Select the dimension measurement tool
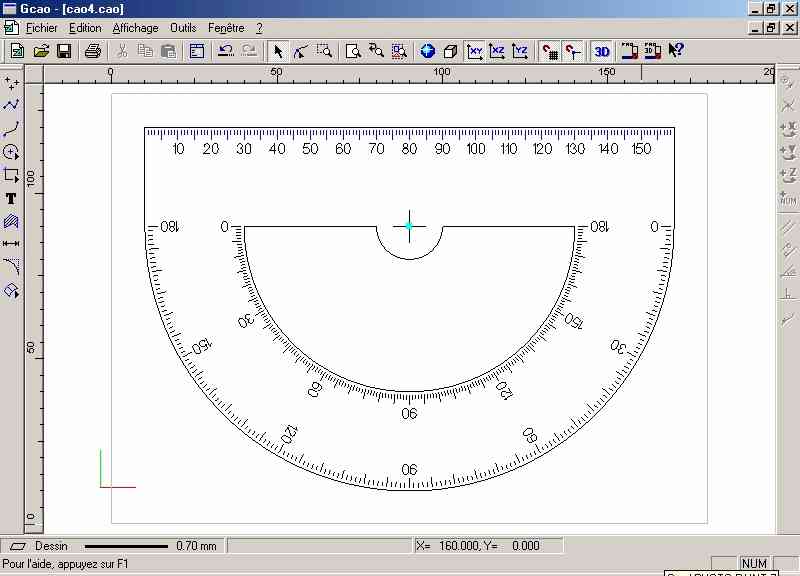 (x=11, y=244)
